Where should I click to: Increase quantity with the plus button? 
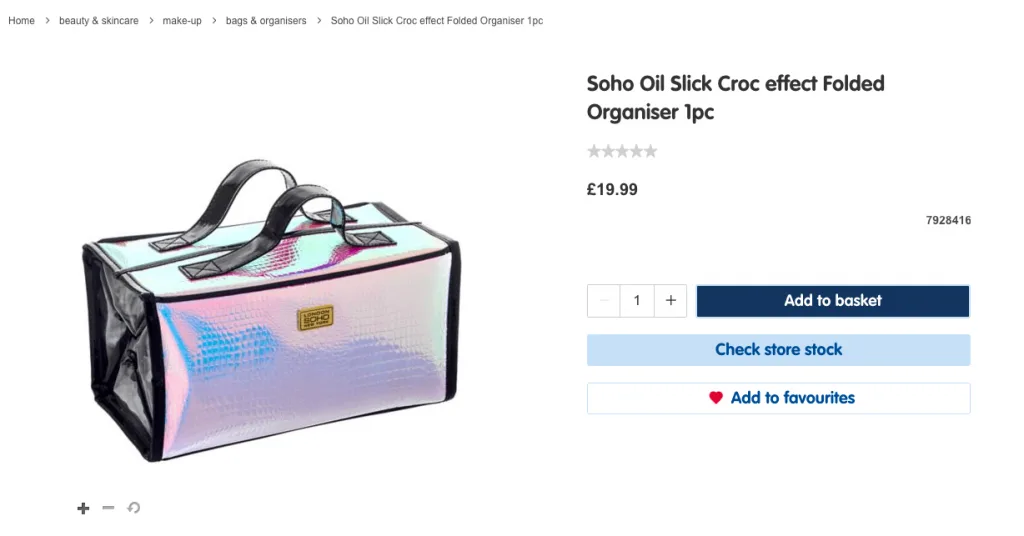(671, 301)
